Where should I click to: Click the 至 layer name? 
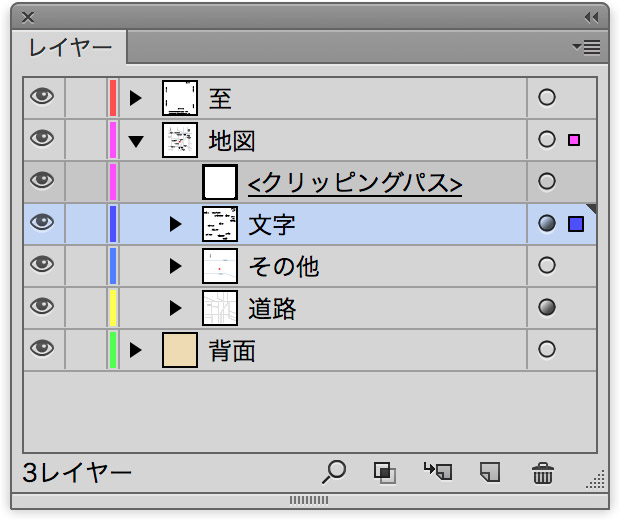point(220,98)
